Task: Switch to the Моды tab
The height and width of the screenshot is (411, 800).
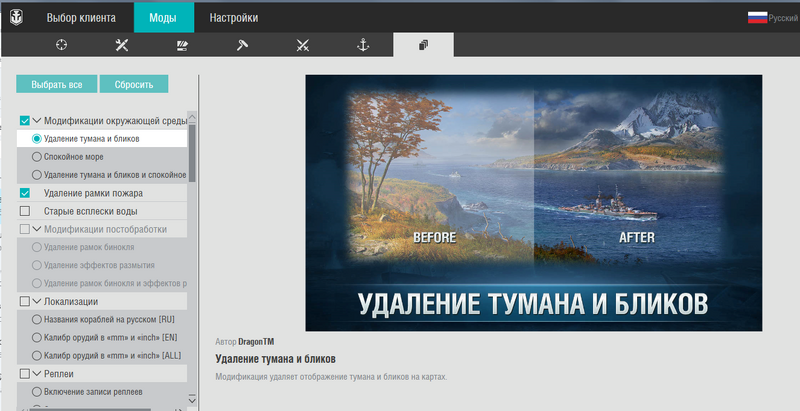Action: click(x=163, y=18)
